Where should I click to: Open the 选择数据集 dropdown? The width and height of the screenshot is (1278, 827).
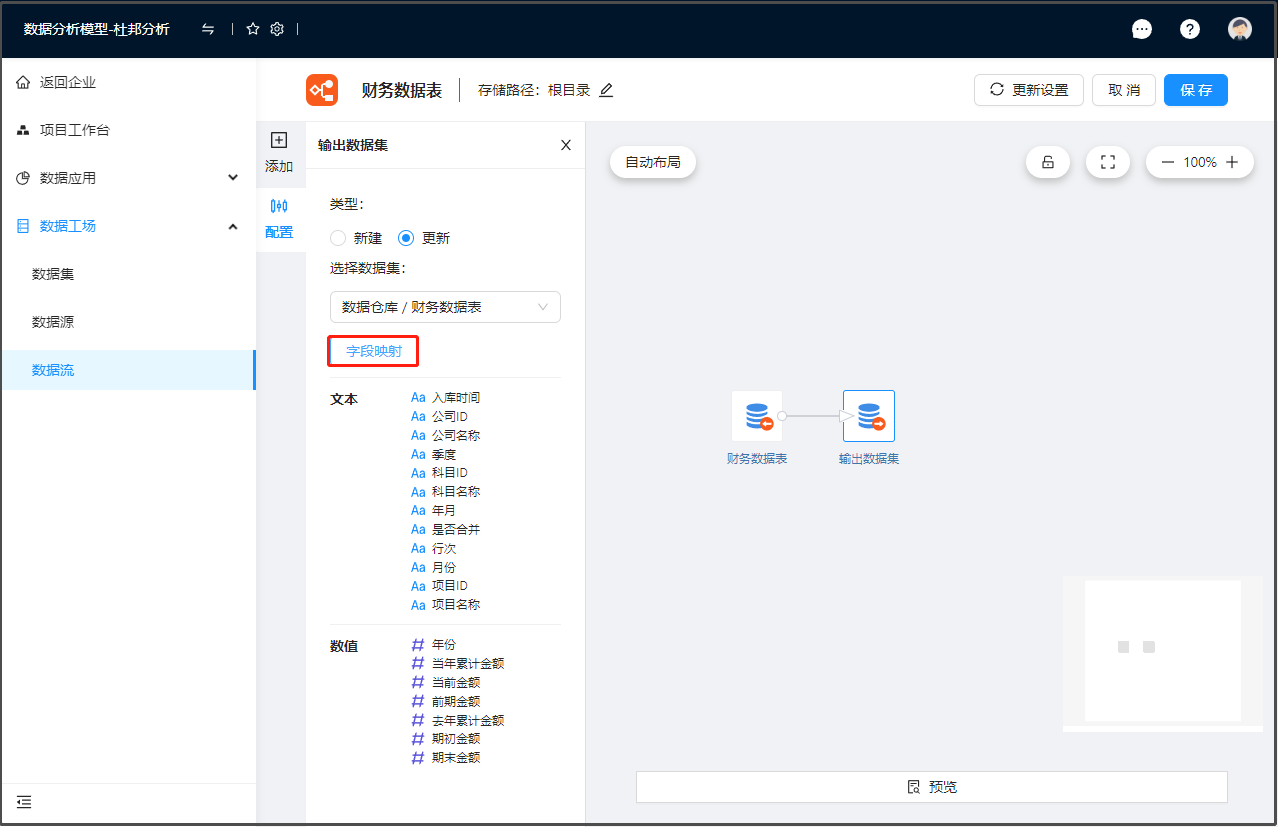coord(445,307)
